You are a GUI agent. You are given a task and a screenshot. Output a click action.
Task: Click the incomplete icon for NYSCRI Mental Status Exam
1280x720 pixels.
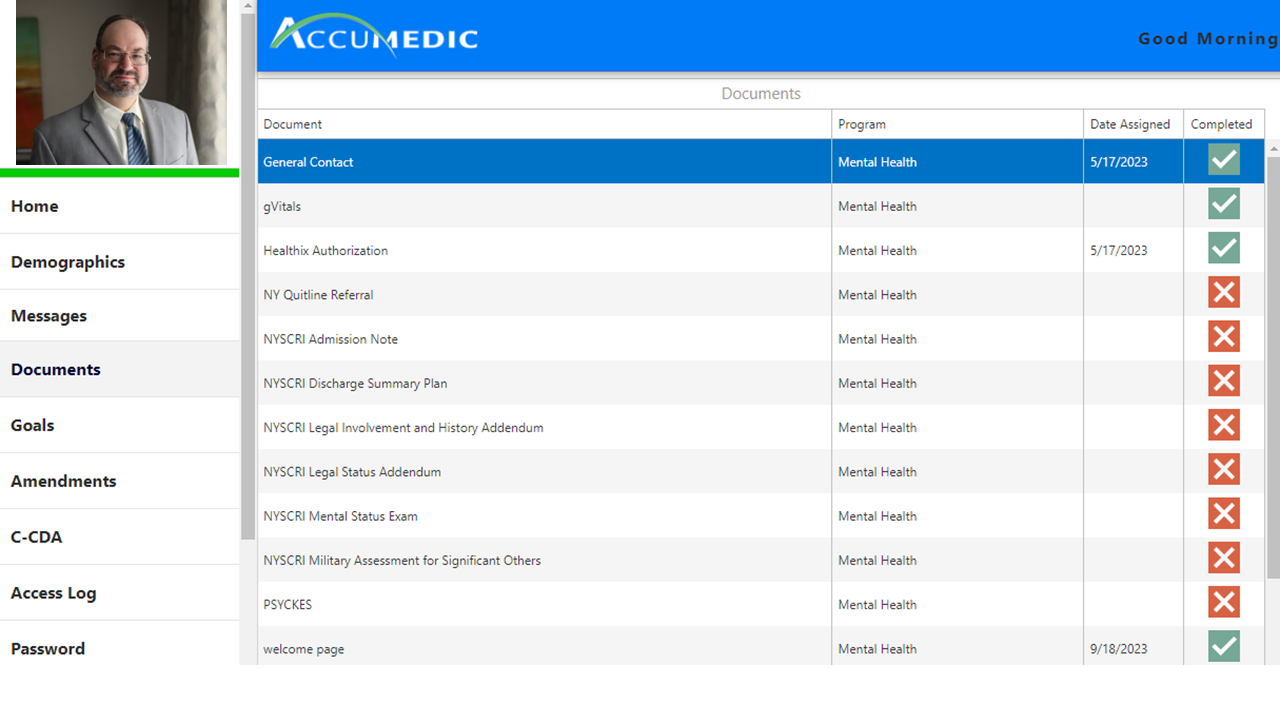point(1223,513)
